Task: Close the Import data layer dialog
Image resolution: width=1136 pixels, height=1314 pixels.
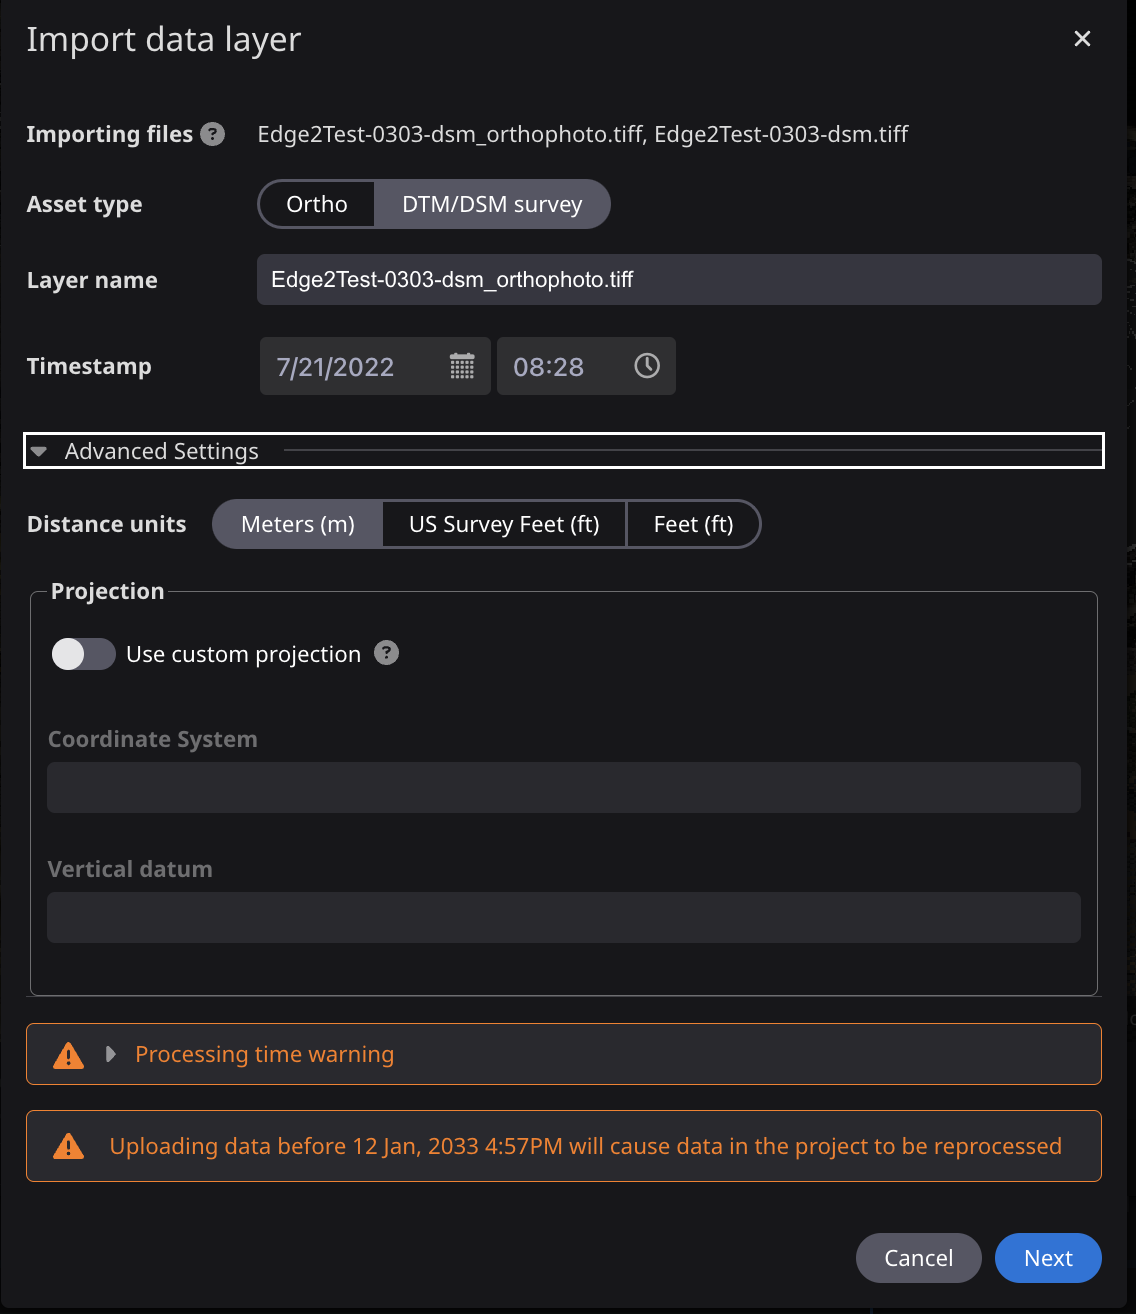Action: coord(1082,38)
